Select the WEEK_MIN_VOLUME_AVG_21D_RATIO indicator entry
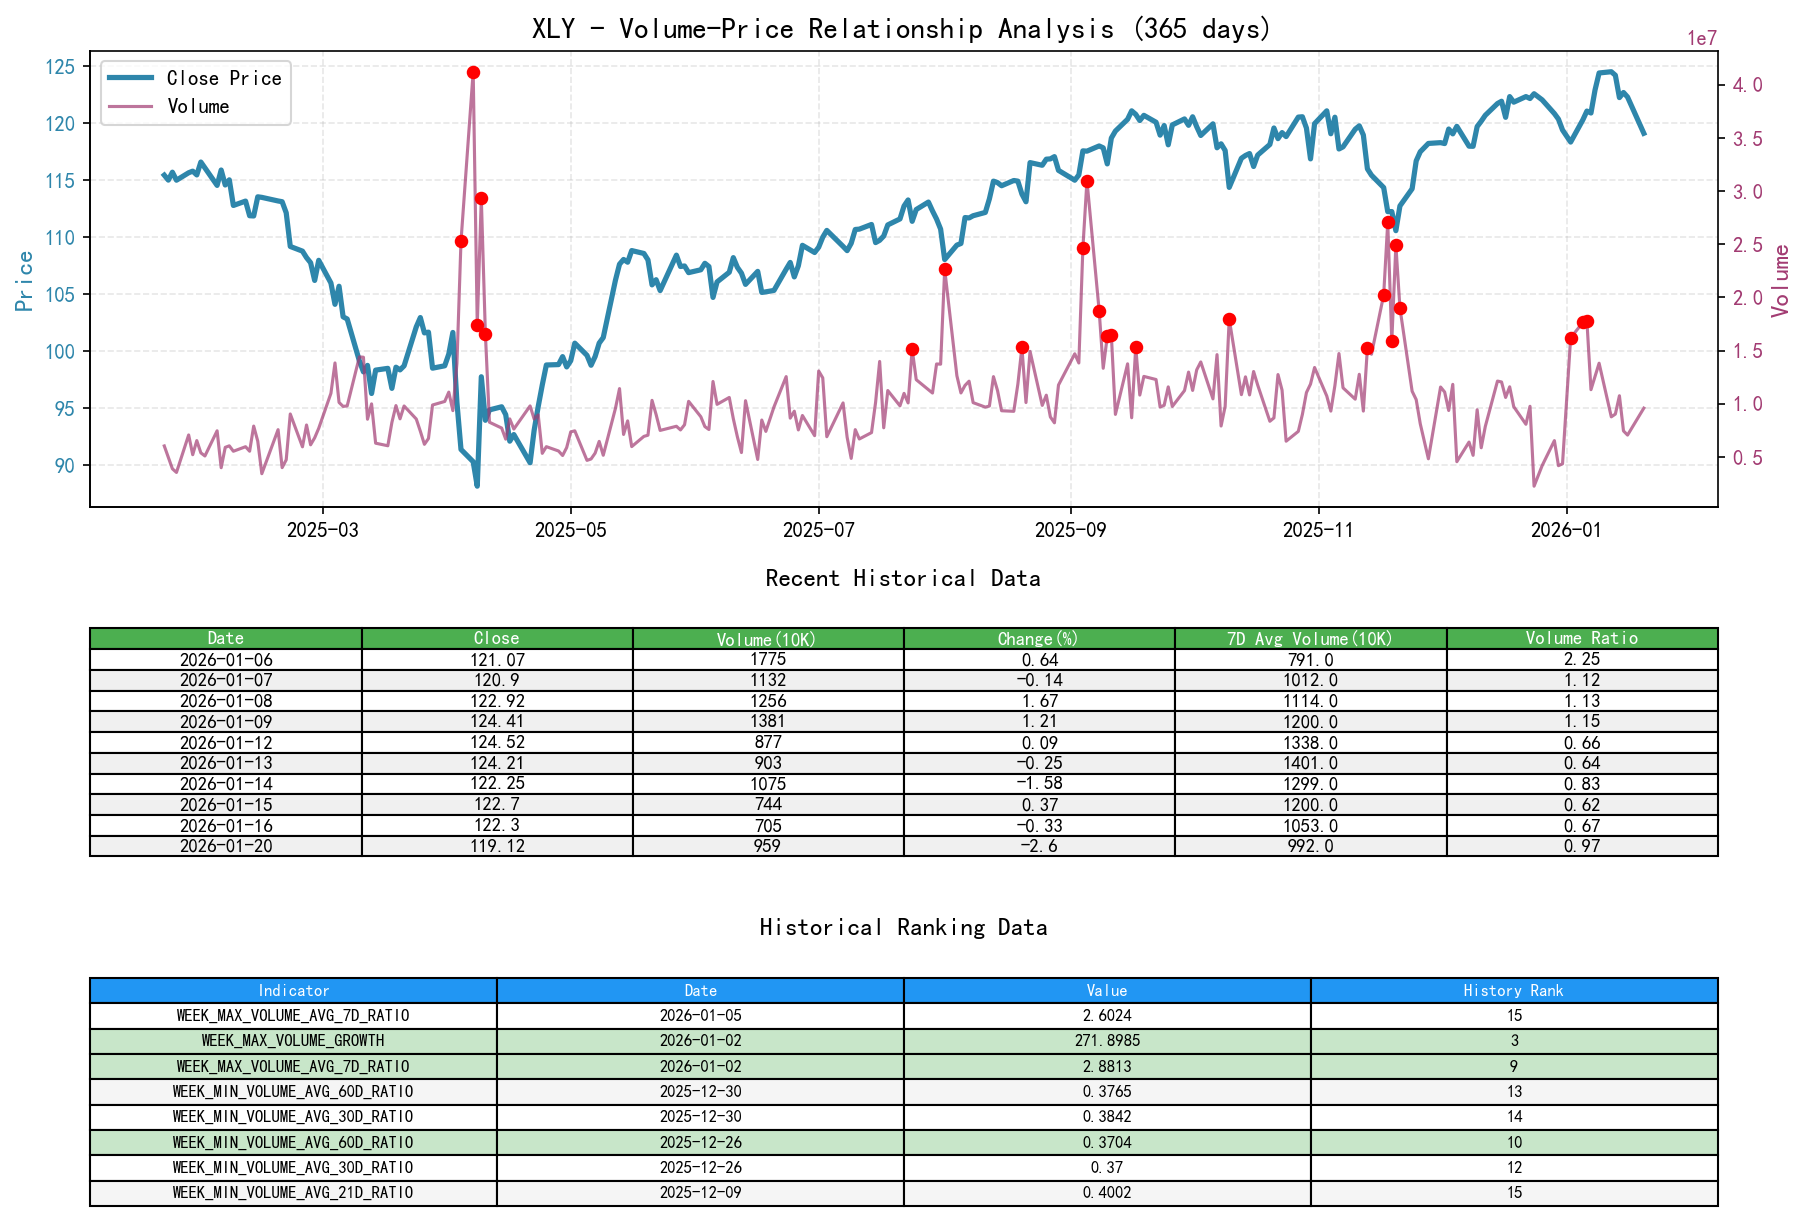 click(293, 1192)
